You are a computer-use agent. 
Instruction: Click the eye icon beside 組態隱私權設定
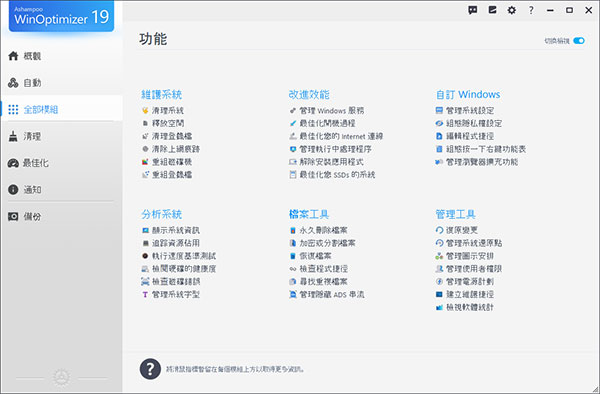439,123
